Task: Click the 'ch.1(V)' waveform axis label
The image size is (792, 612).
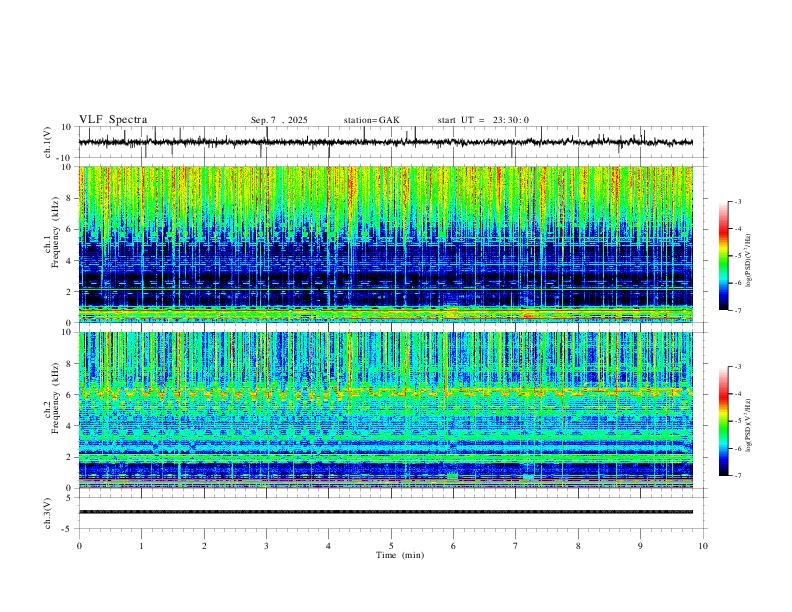Action: [x=48, y=142]
